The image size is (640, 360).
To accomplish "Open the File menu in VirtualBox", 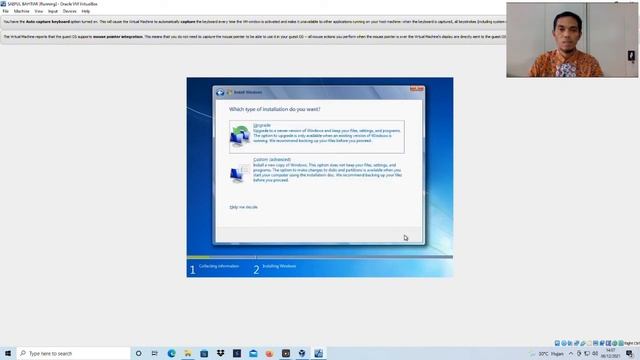I will click(6, 11).
